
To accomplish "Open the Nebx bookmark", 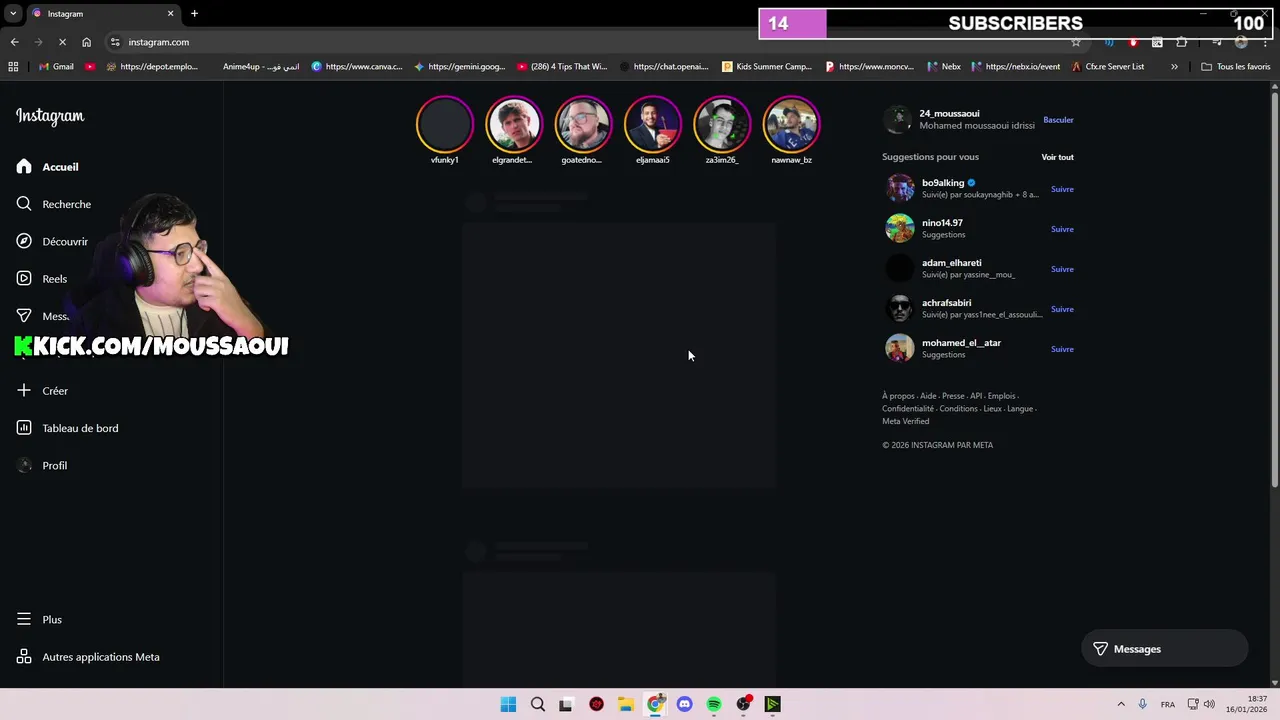I will (x=944, y=67).
